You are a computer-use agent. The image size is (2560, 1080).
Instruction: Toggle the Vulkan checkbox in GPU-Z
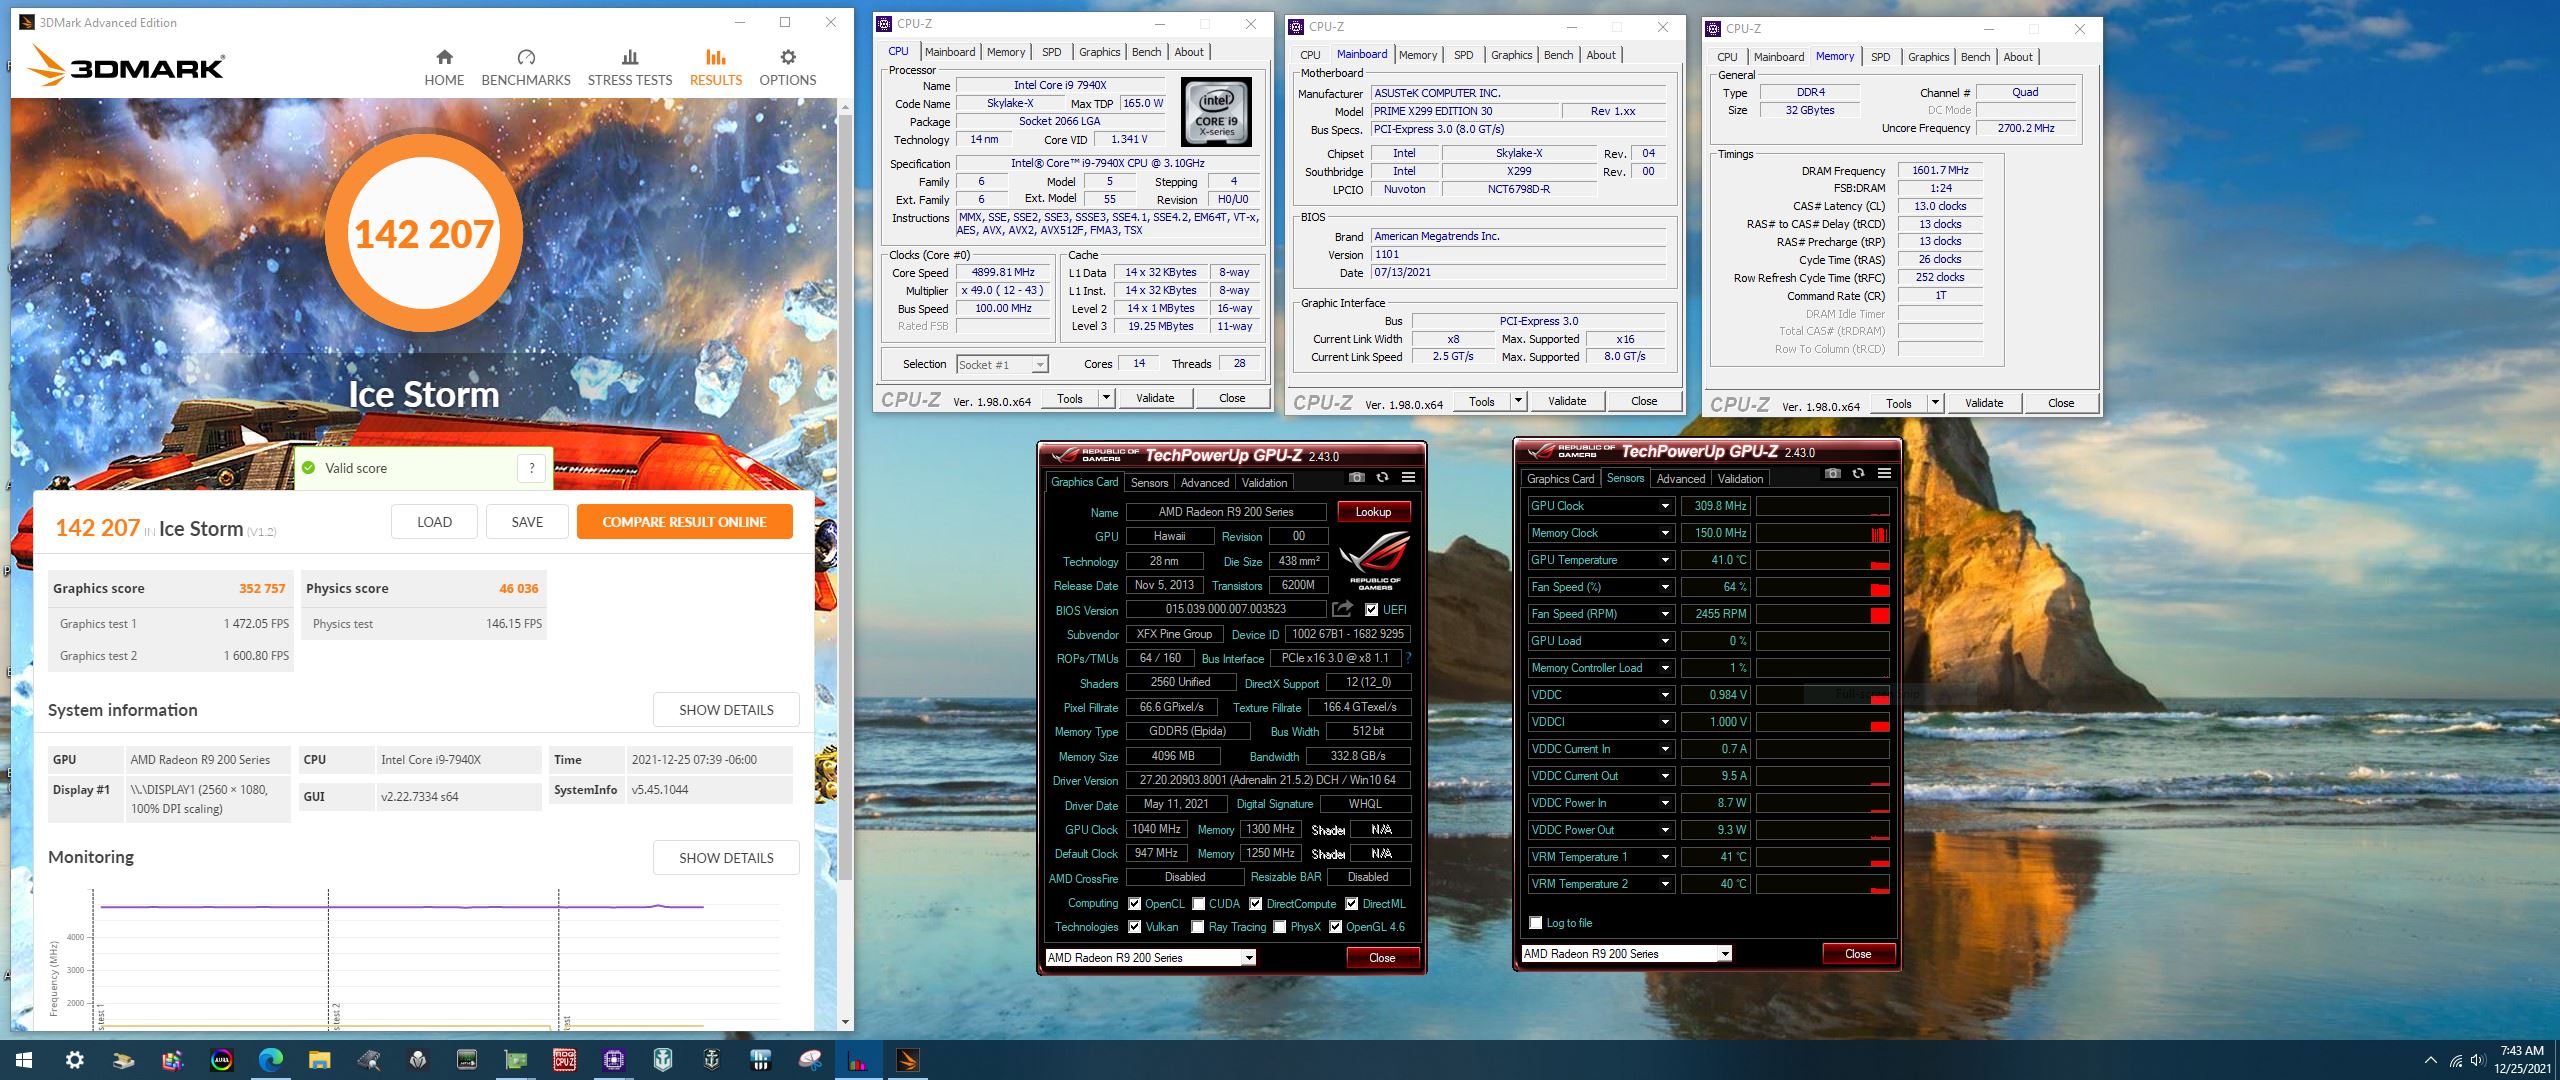[x=1134, y=926]
